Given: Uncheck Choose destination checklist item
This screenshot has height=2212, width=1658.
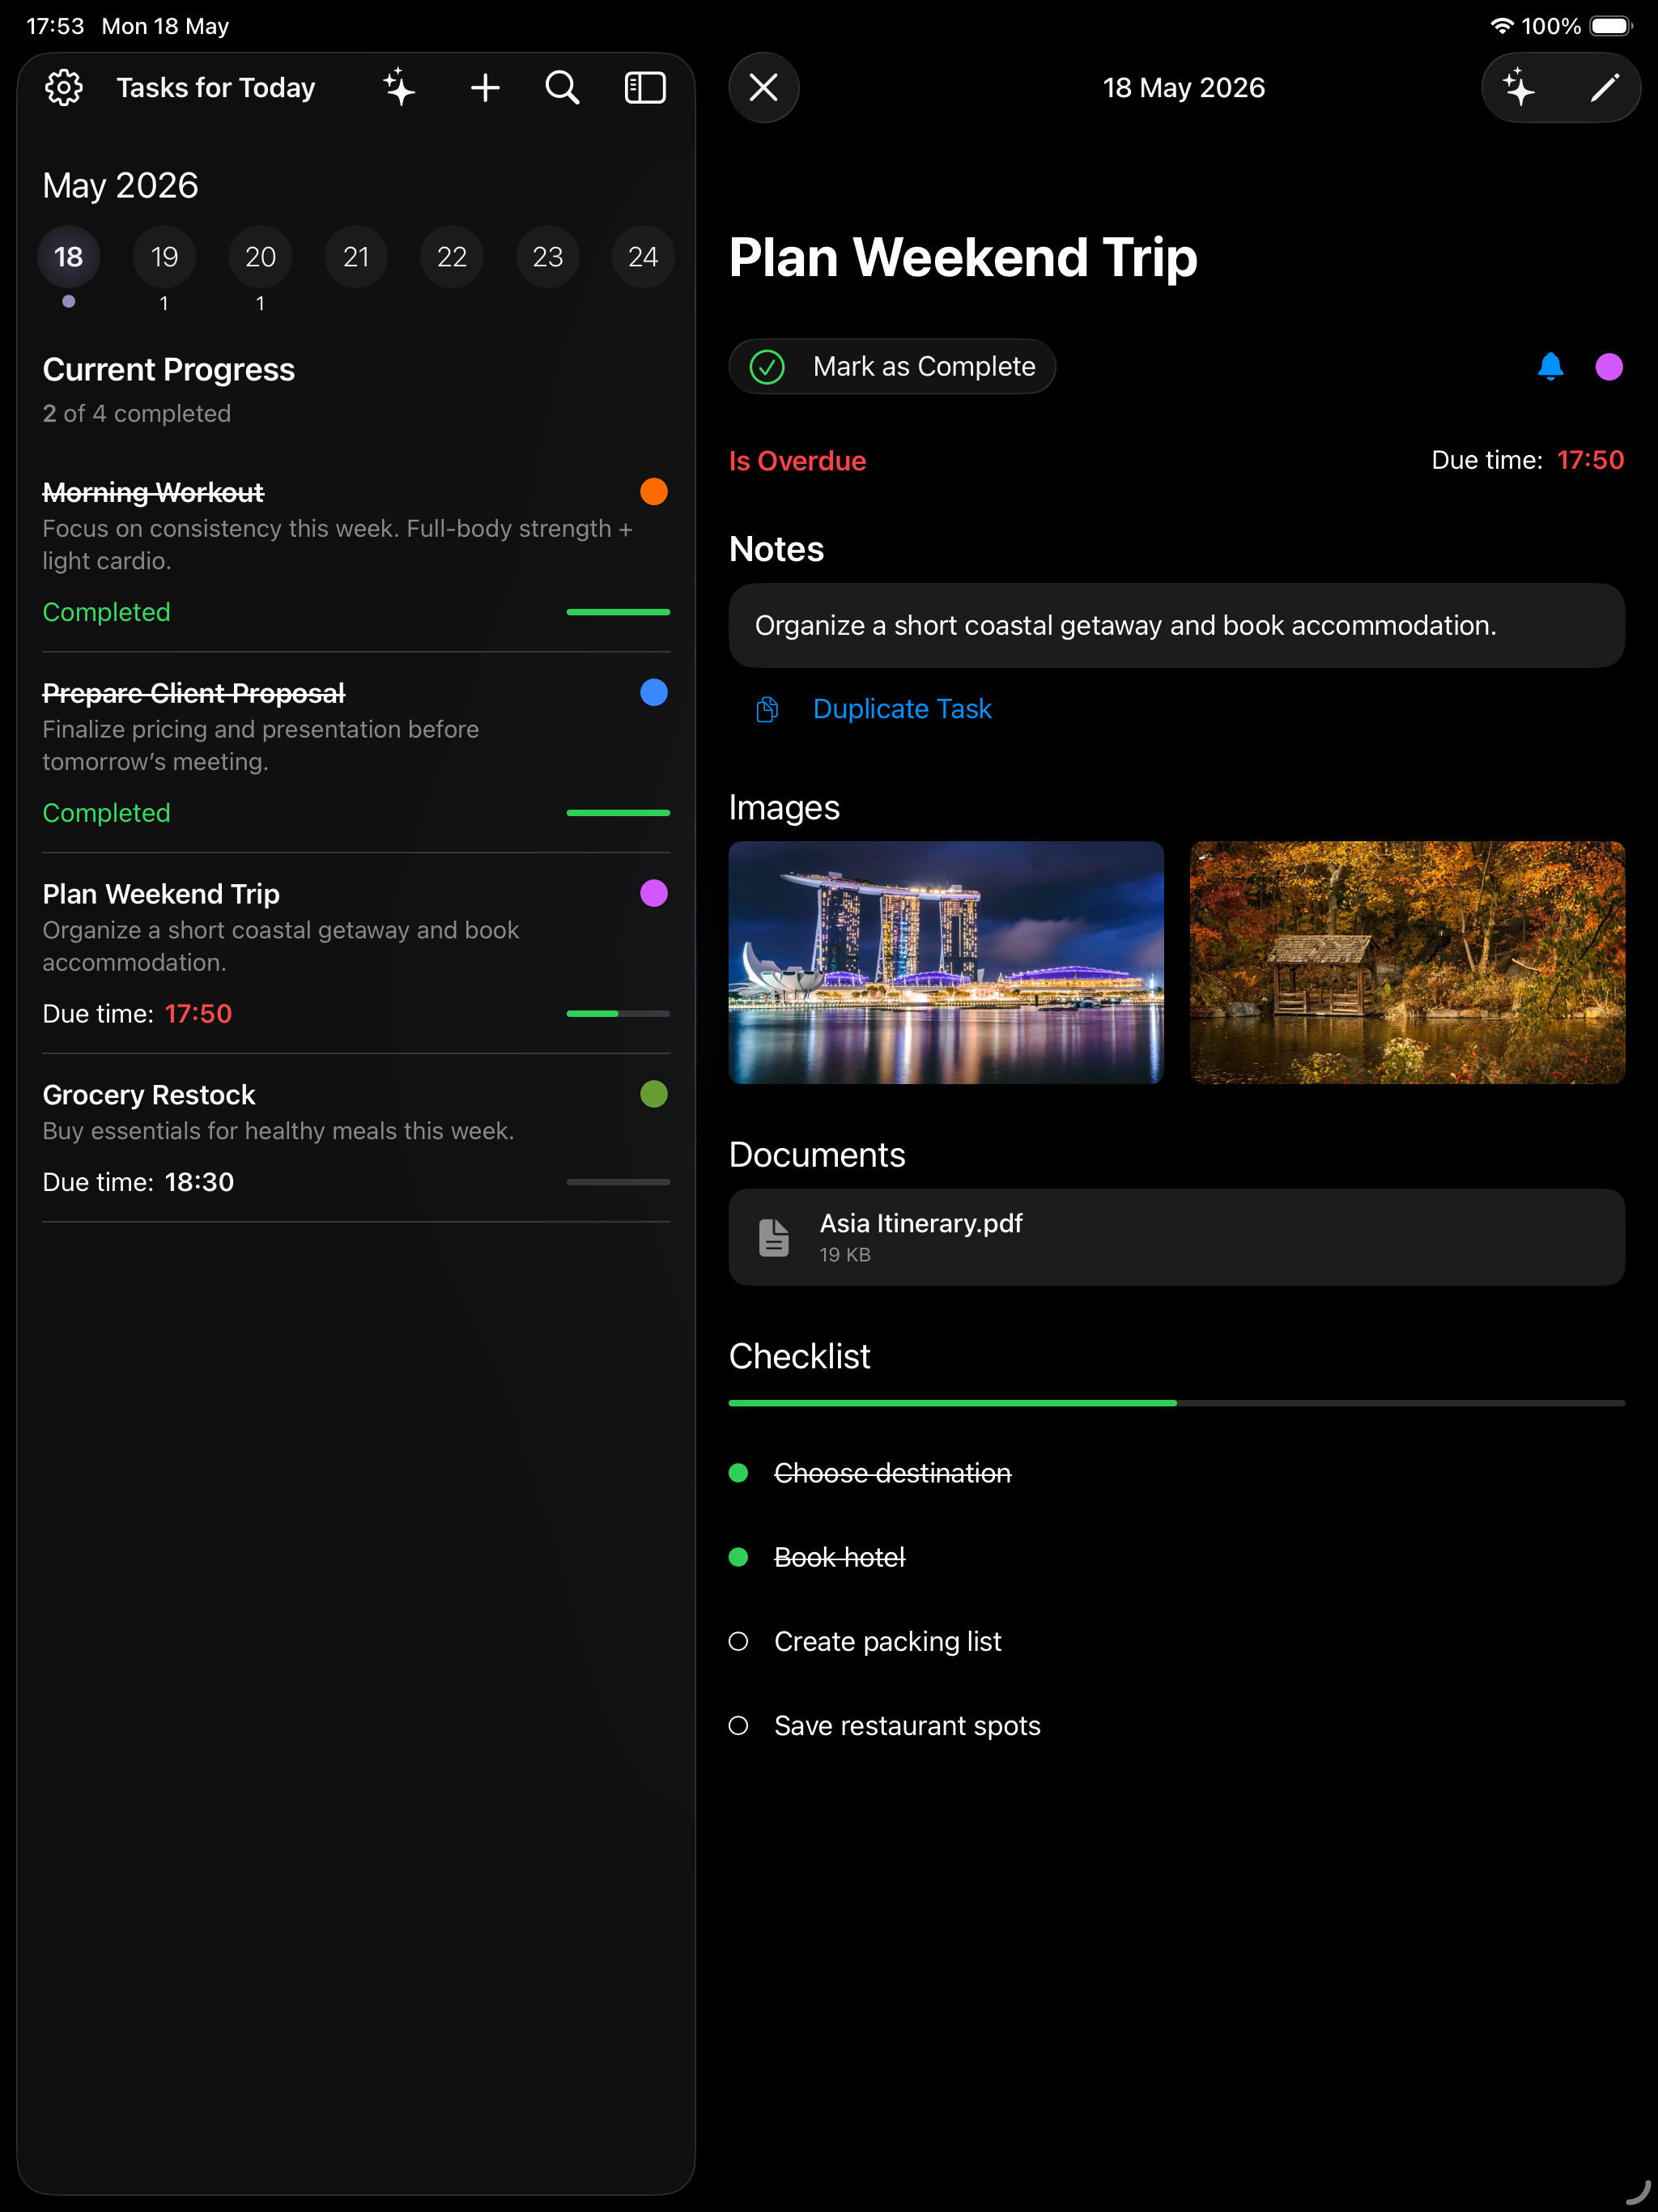Looking at the screenshot, I should 738,1473.
